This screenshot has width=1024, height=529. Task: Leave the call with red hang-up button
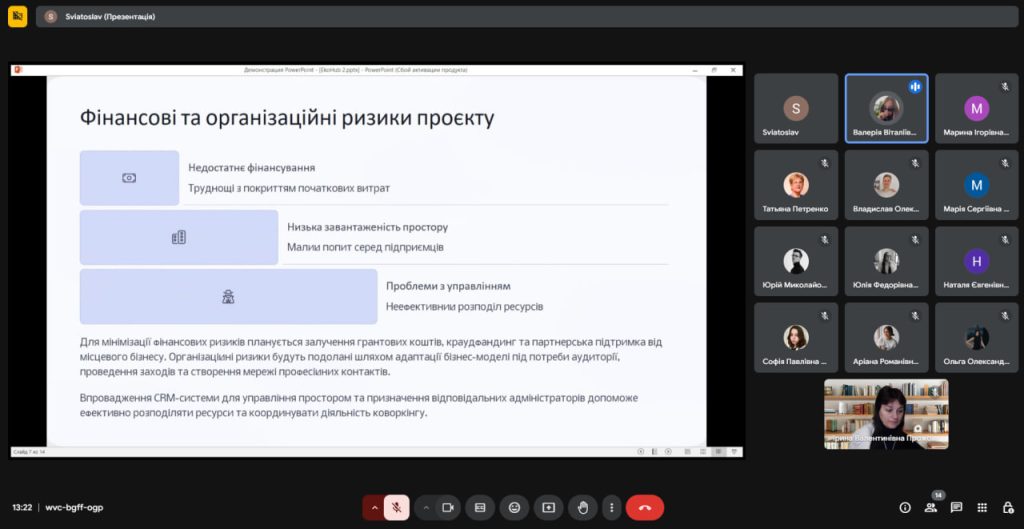(645, 507)
